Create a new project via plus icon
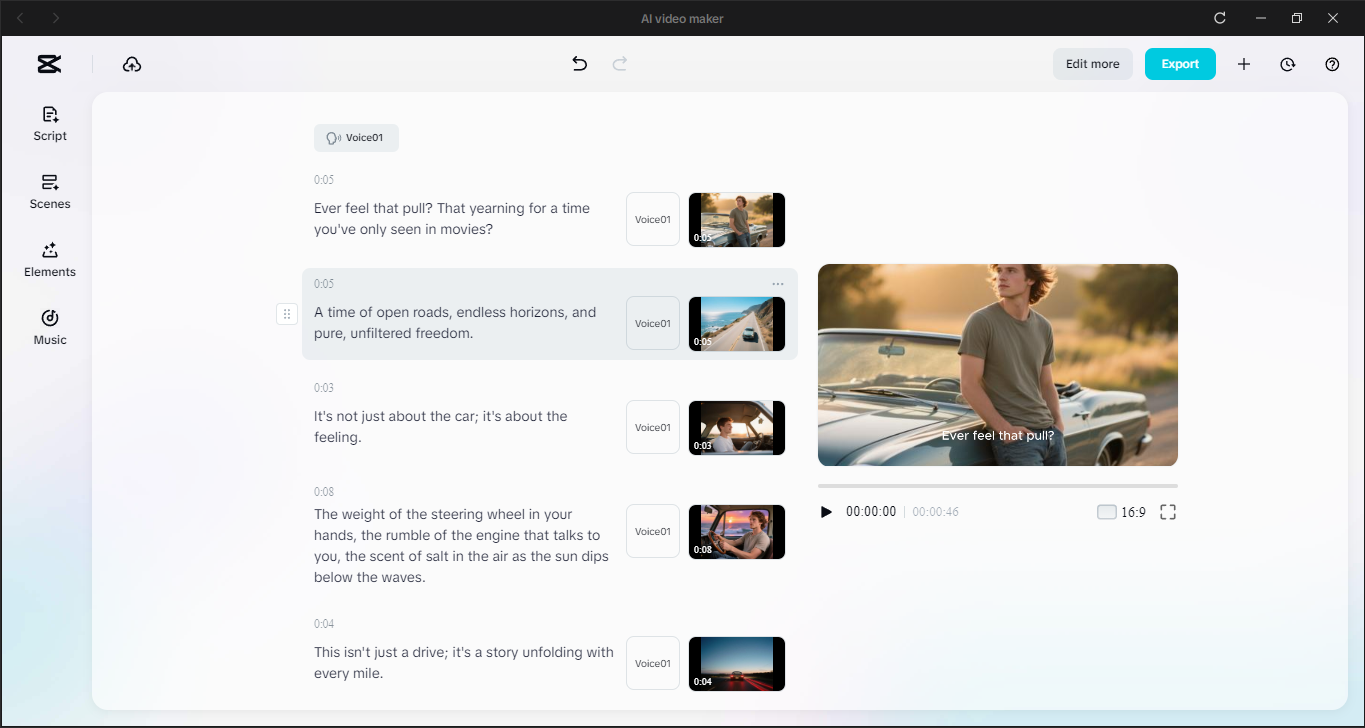This screenshot has height=728, width=1365. coord(1244,63)
